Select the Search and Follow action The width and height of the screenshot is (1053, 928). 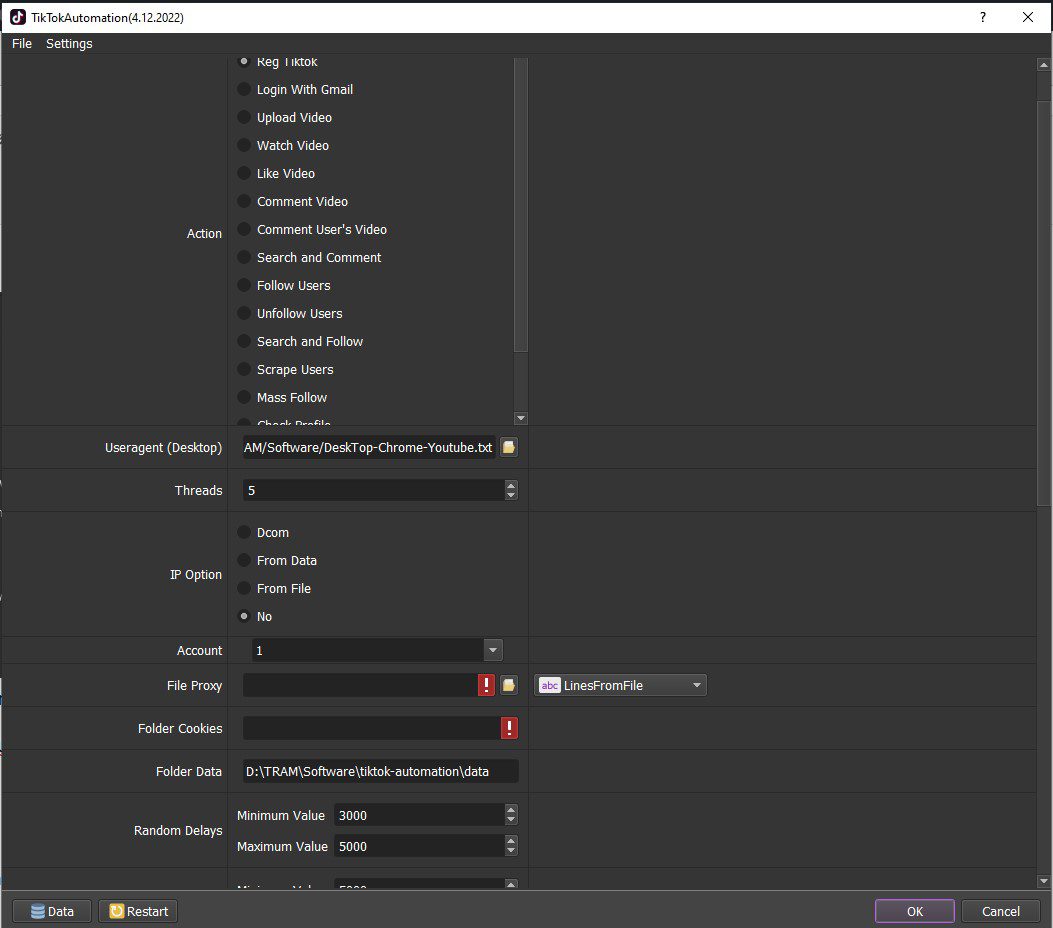point(300,341)
